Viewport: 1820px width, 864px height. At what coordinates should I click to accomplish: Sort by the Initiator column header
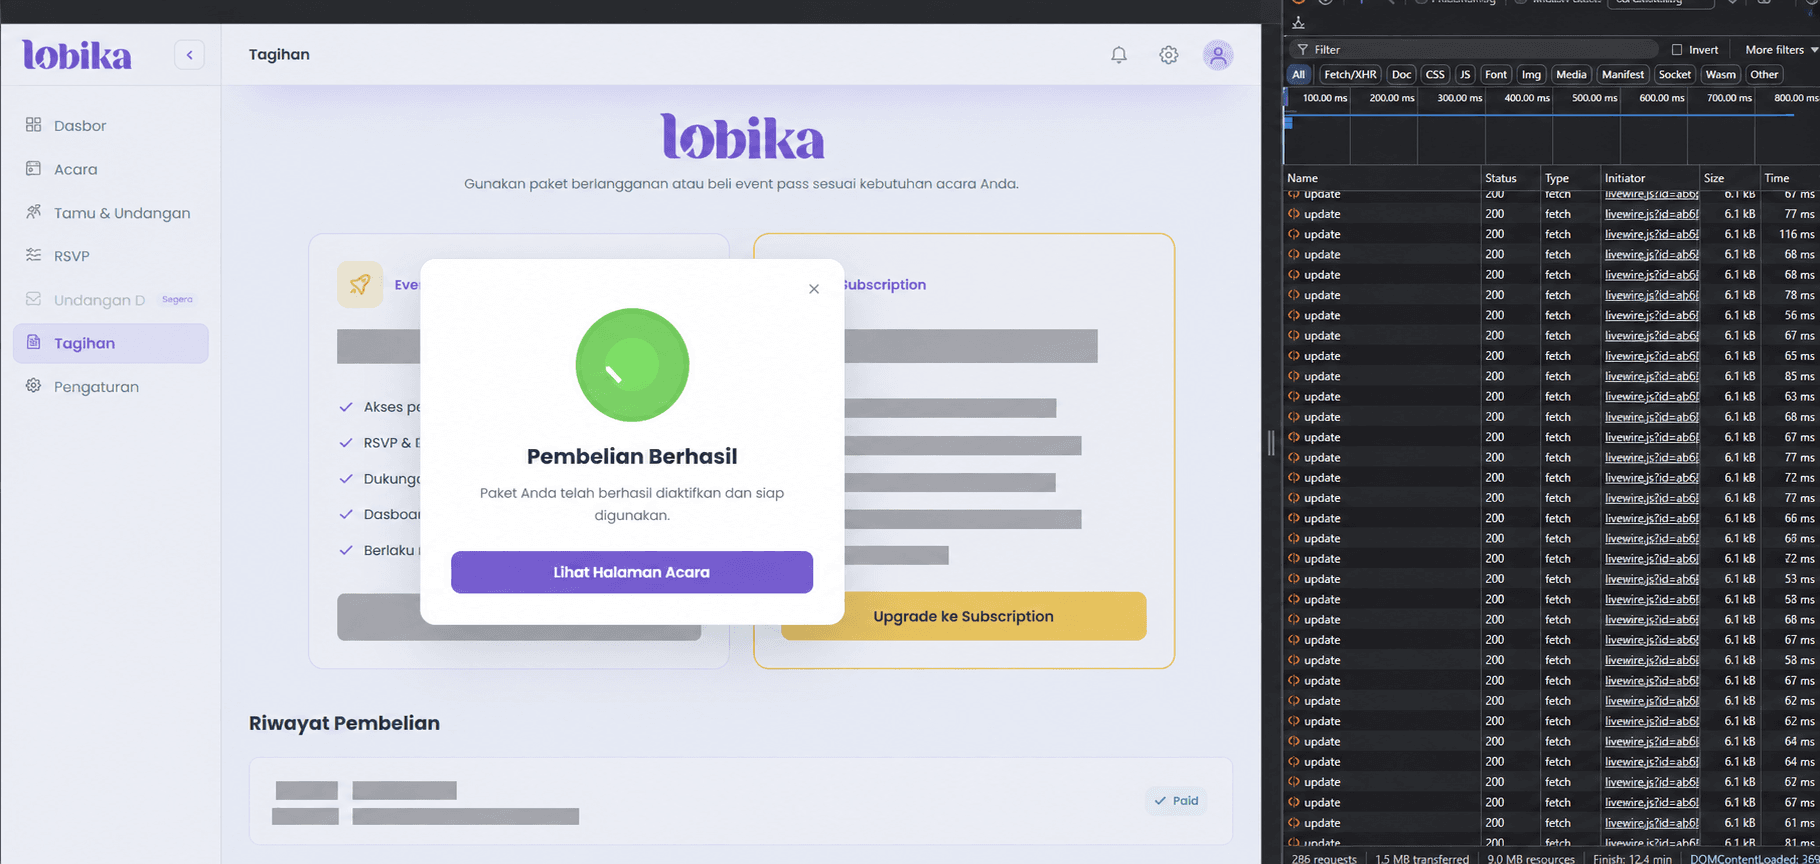1650,178
